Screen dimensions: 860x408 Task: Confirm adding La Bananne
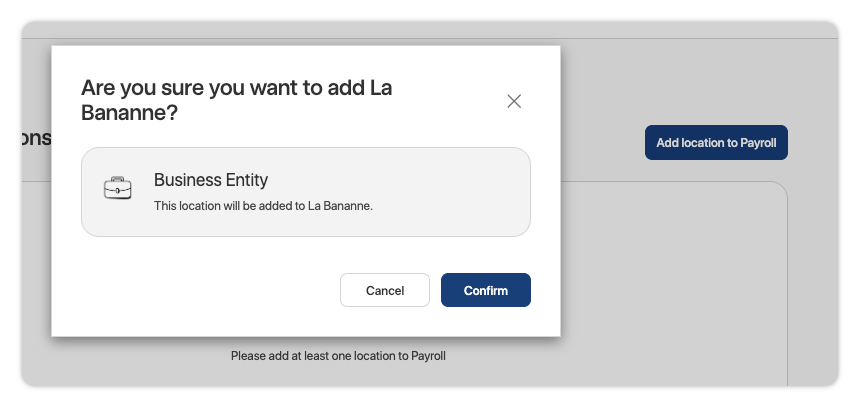485,290
